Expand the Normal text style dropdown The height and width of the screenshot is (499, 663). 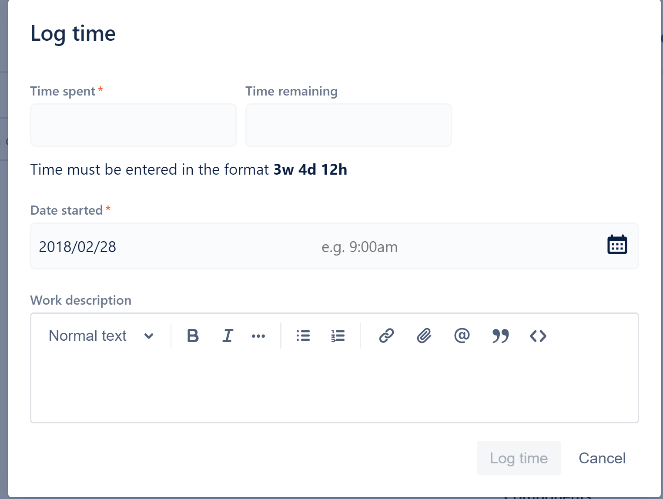[x=101, y=336]
